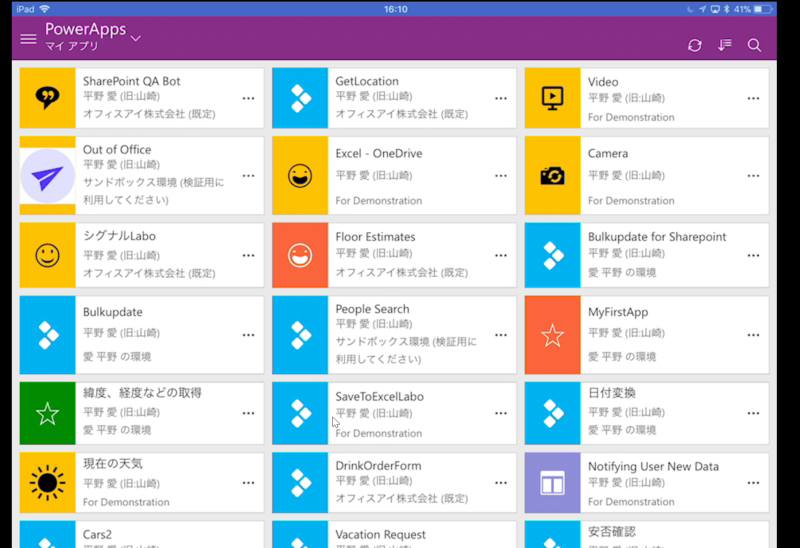Select the Vacation Request app title
The width and height of the screenshot is (800, 548).
click(380, 534)
